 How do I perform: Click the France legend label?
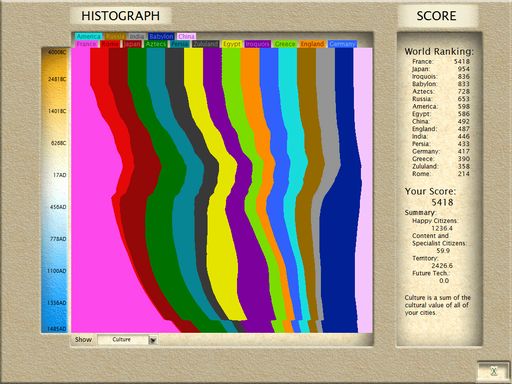87,44
